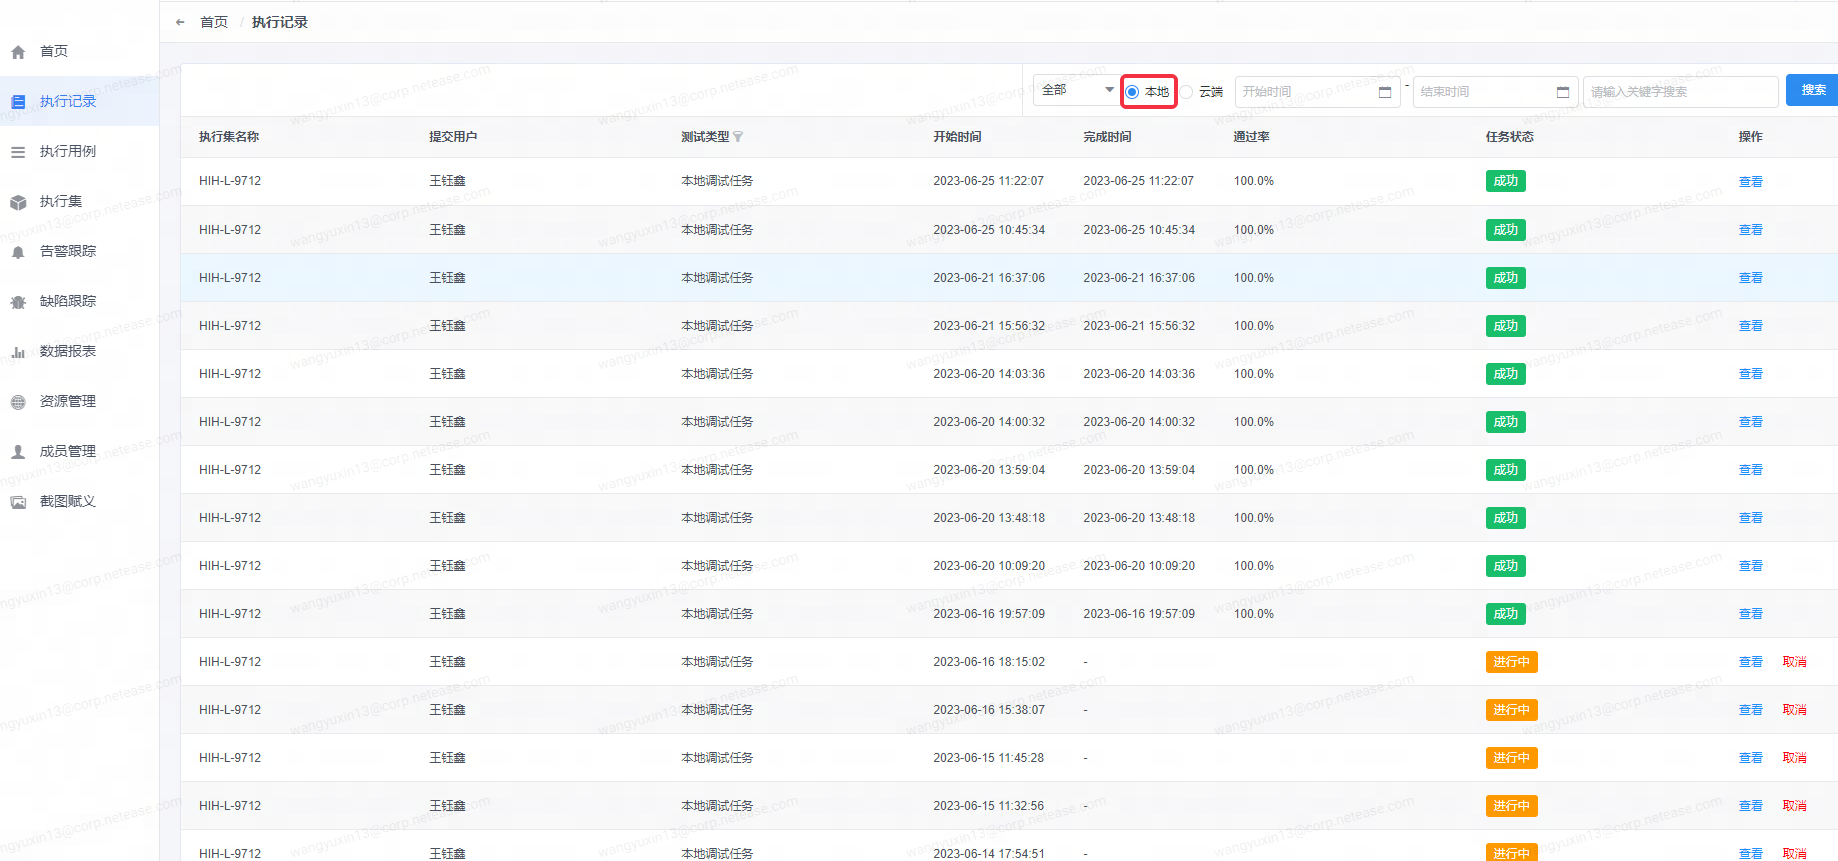
Task: Click the 截图赋义 image icon
Action: pos(18,502)
